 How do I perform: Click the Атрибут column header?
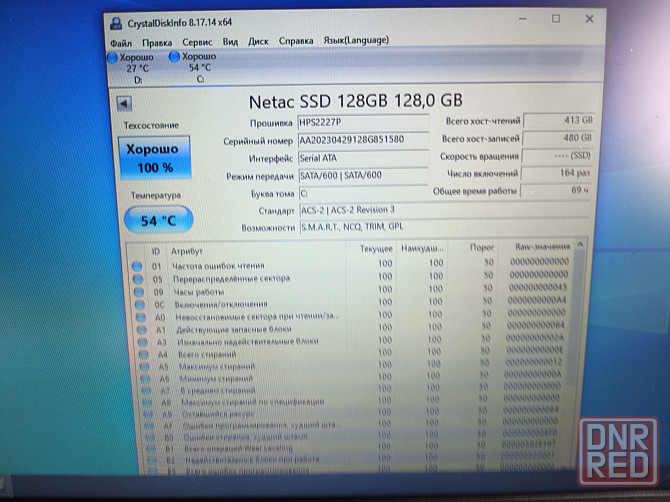coord(187,251)
